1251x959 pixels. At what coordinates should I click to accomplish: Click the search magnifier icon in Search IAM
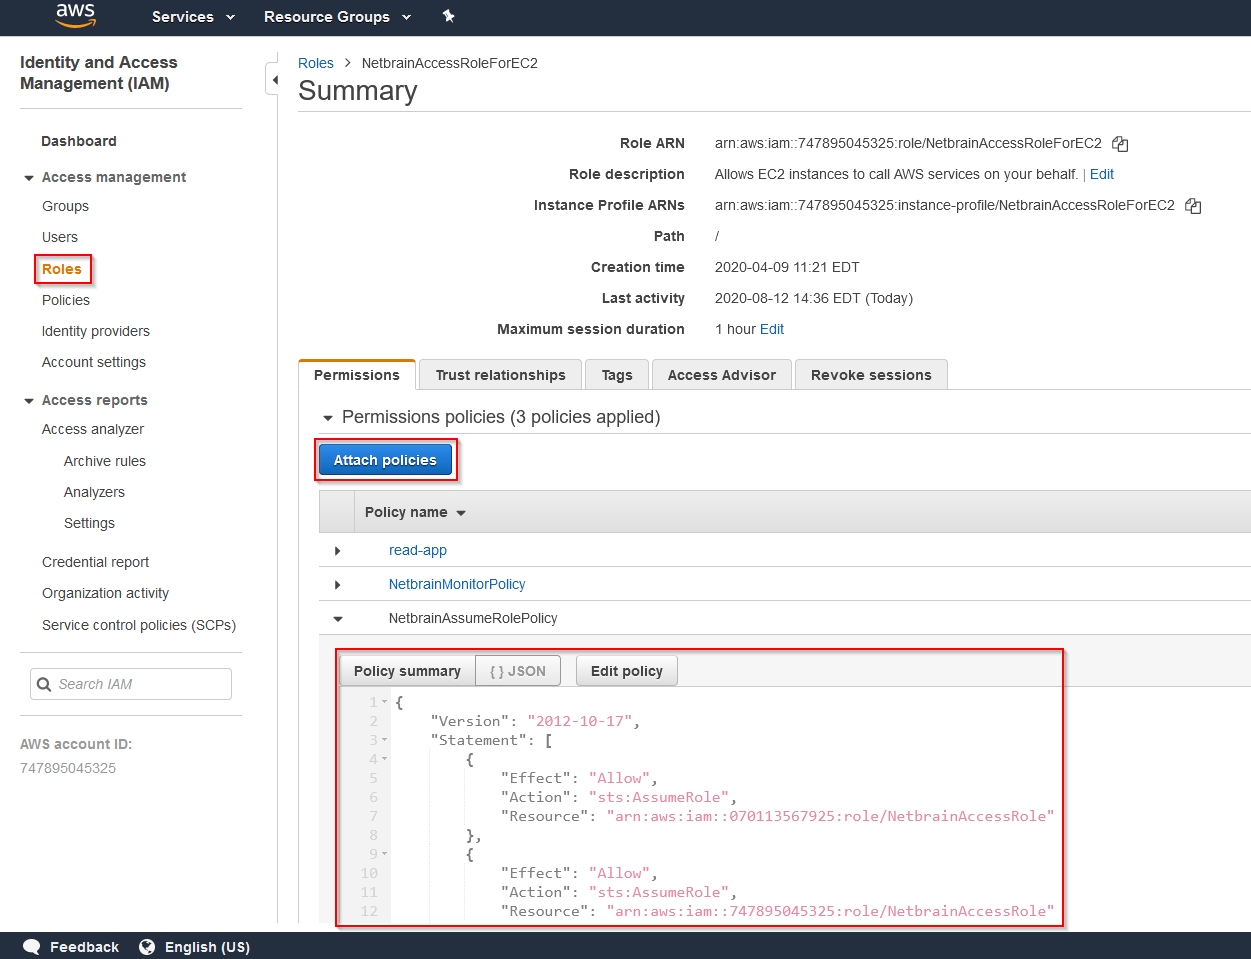point(44,684)
